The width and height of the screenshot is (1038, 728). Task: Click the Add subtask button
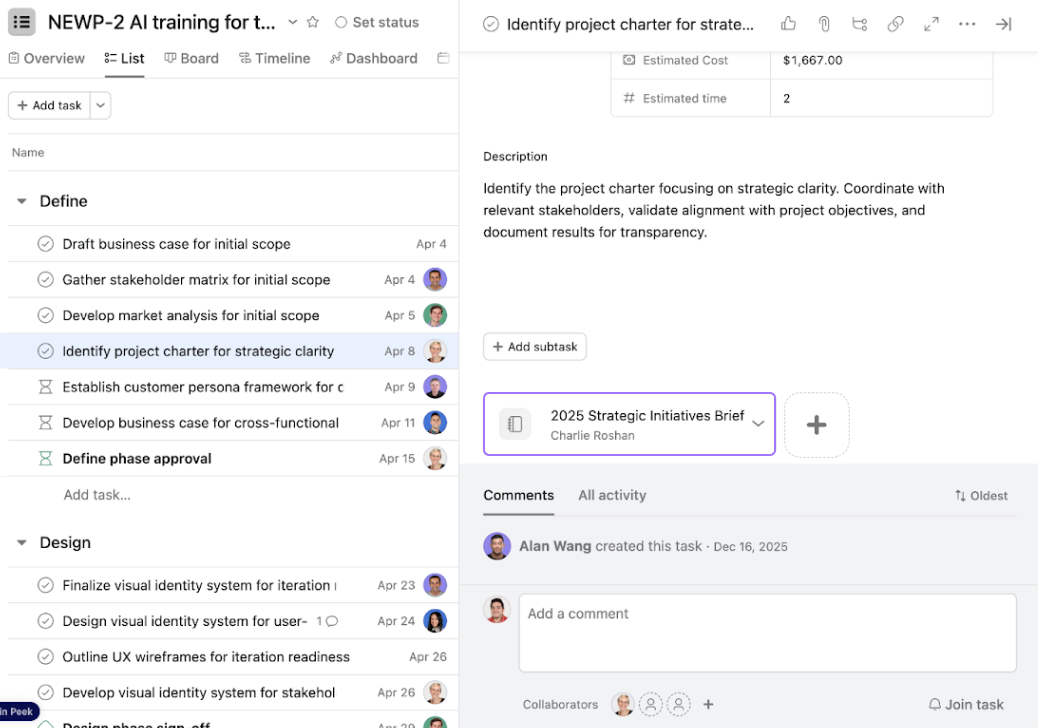tap(535, 347)
